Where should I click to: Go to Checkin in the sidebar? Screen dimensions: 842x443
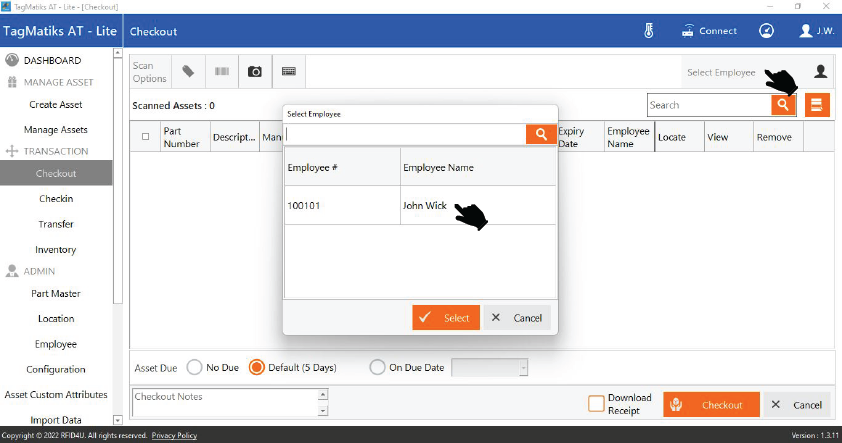tap(56, 198)
